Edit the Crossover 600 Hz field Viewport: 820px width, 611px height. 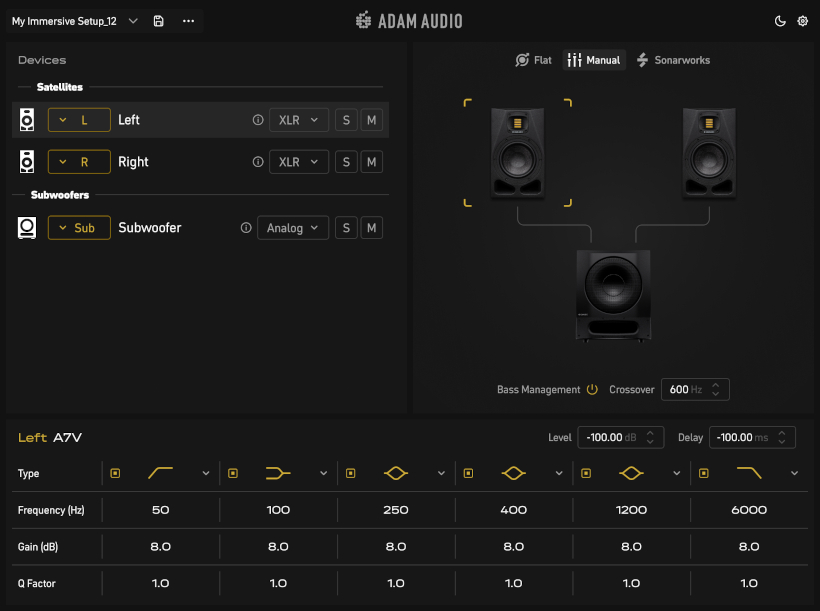coord(695,389)
